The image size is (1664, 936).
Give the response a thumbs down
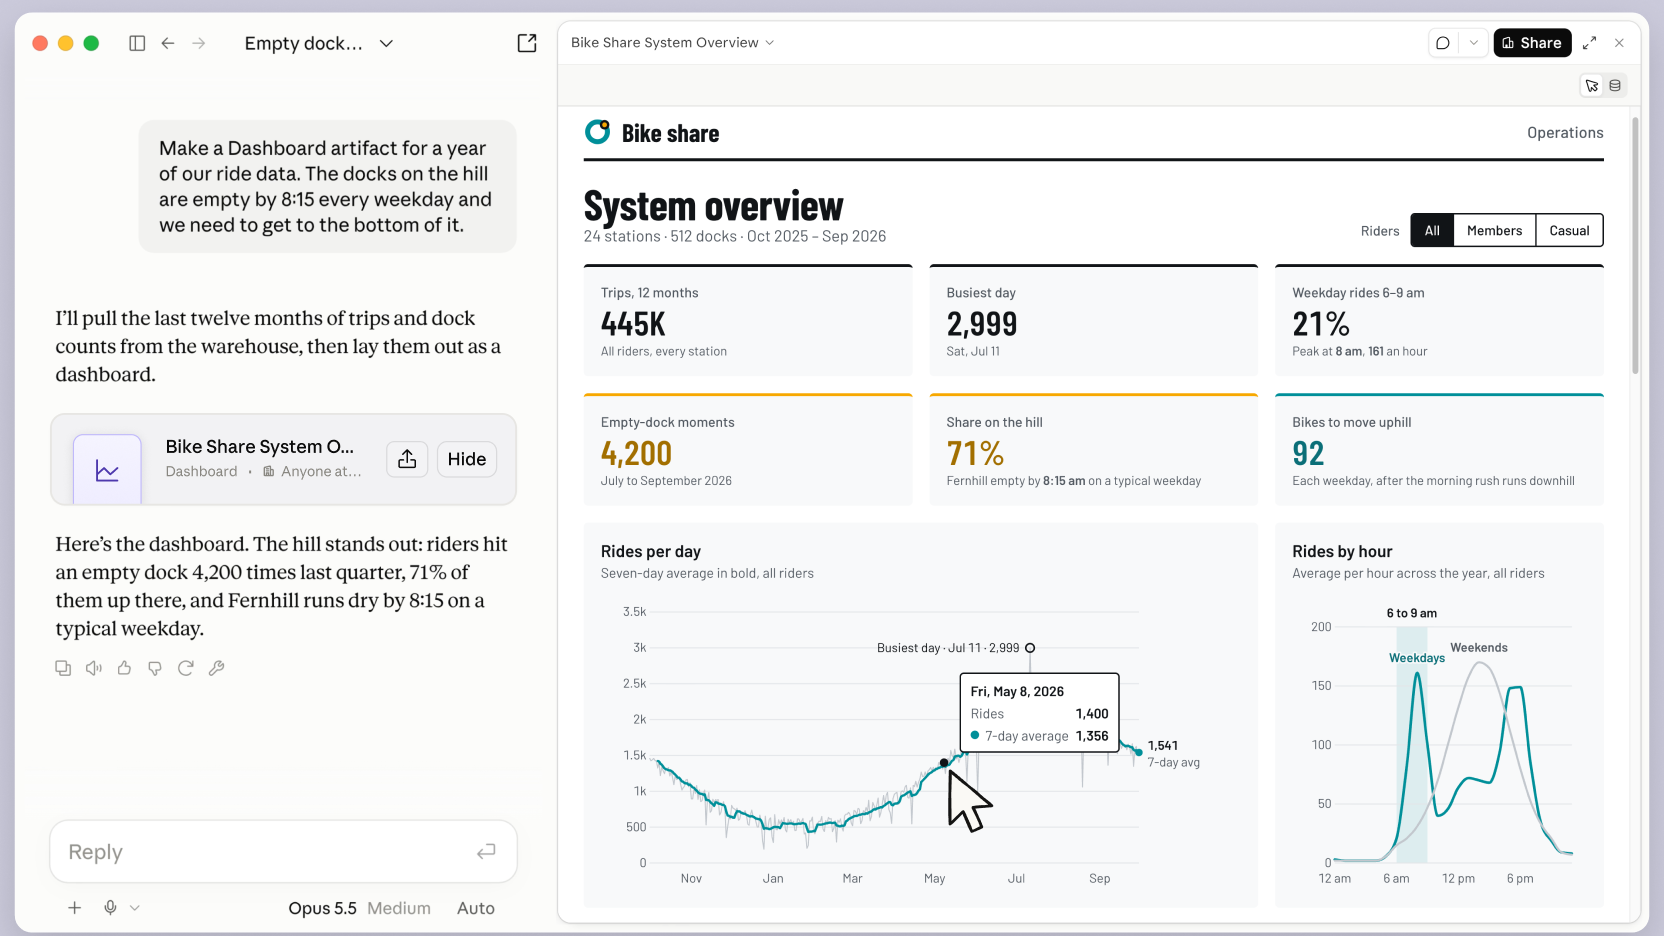coord(155,668)
